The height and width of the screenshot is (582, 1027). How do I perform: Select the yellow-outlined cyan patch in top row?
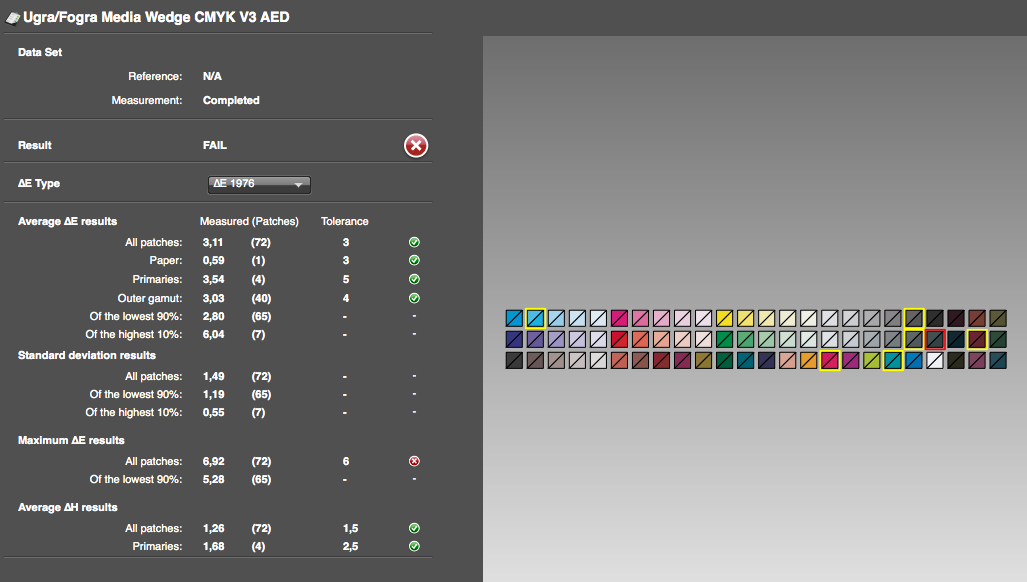pos(535,318)
